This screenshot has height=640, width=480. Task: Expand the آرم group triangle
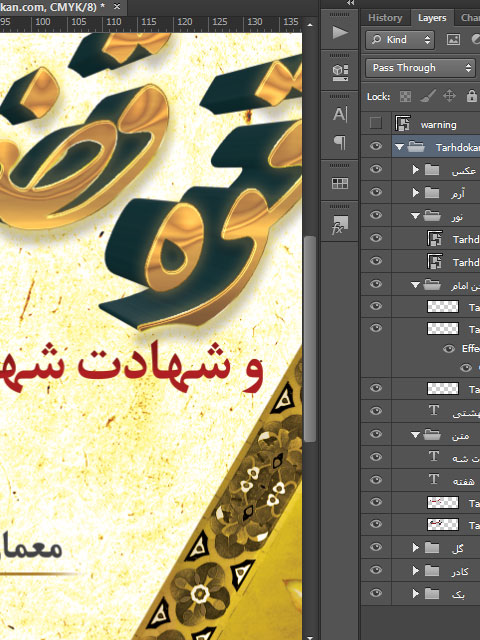(416, 193)
